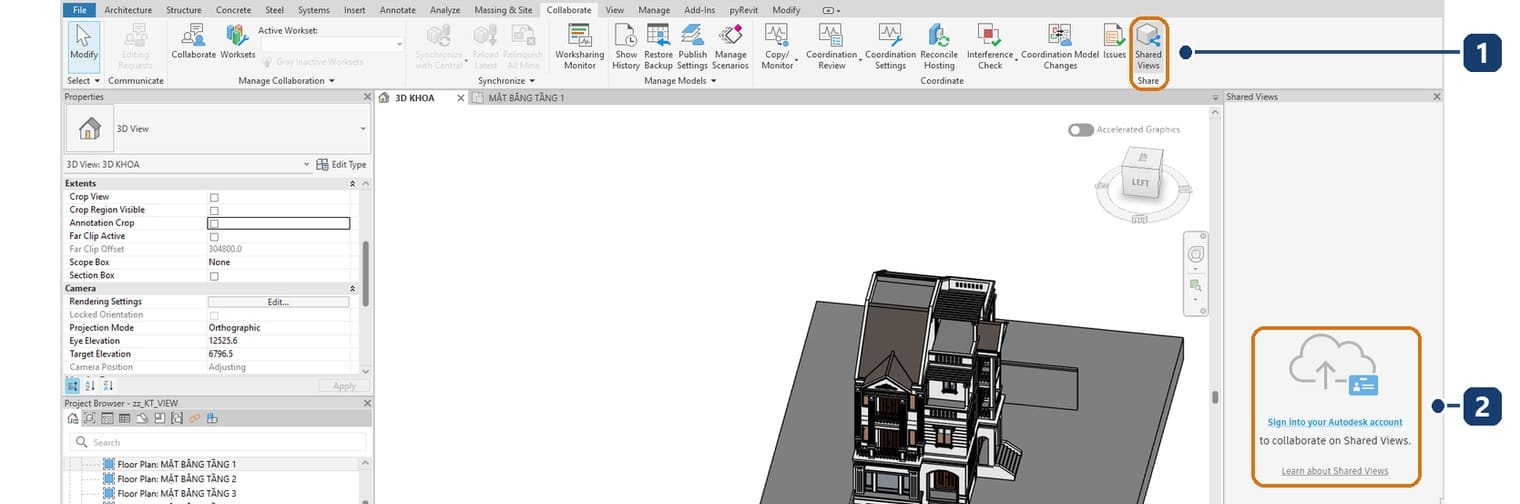Toggle the Crop View checkbox
The height and width of the screenshot is (504, 1520).
tap(214, 197)
